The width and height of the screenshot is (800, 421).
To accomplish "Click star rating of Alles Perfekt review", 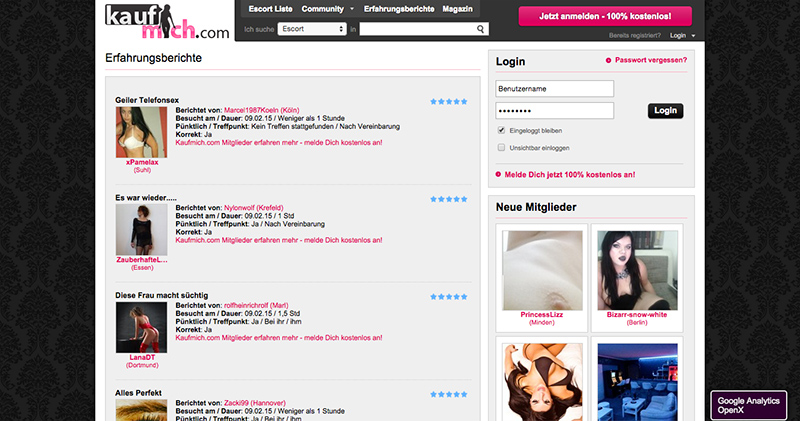I will (448, 394).
